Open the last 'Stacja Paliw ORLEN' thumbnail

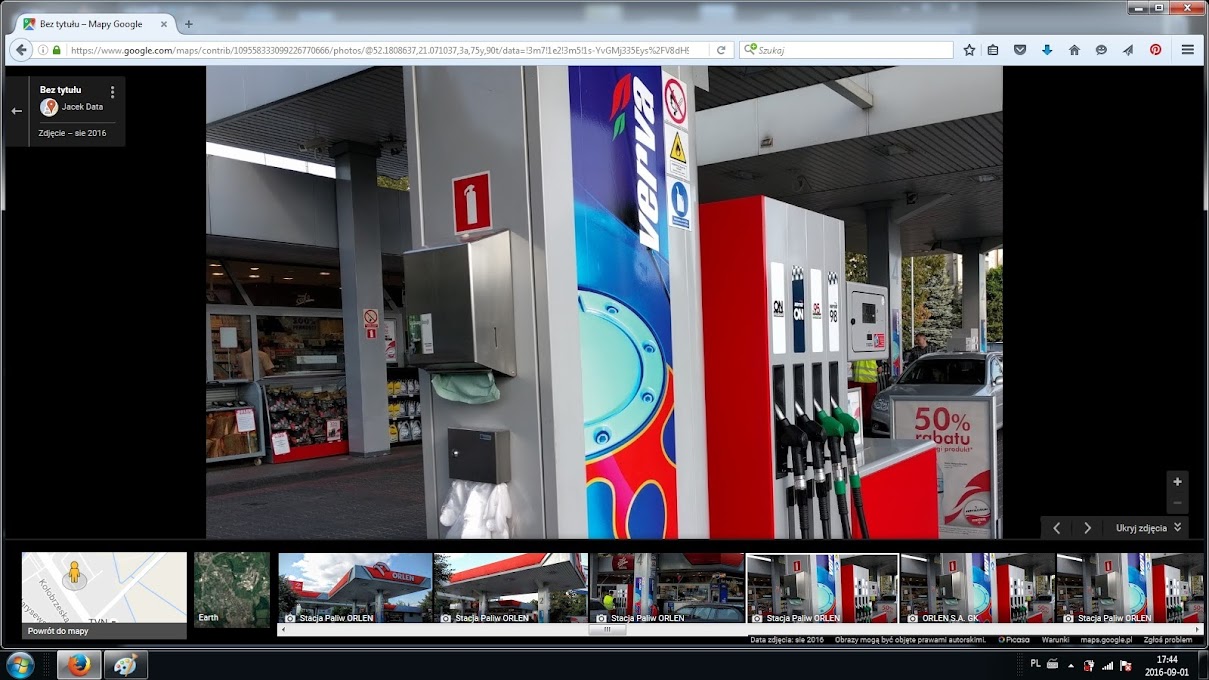(x=1130, y=588)
